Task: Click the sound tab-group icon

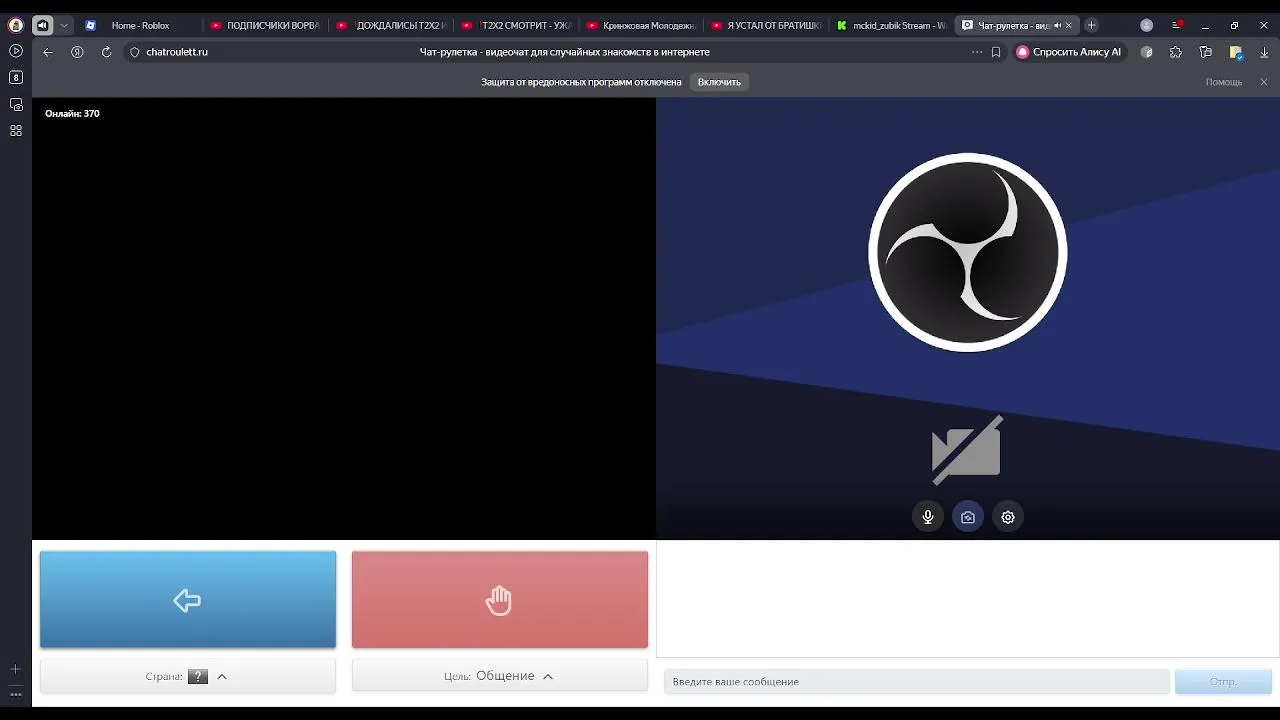Action: coord(42,25)
